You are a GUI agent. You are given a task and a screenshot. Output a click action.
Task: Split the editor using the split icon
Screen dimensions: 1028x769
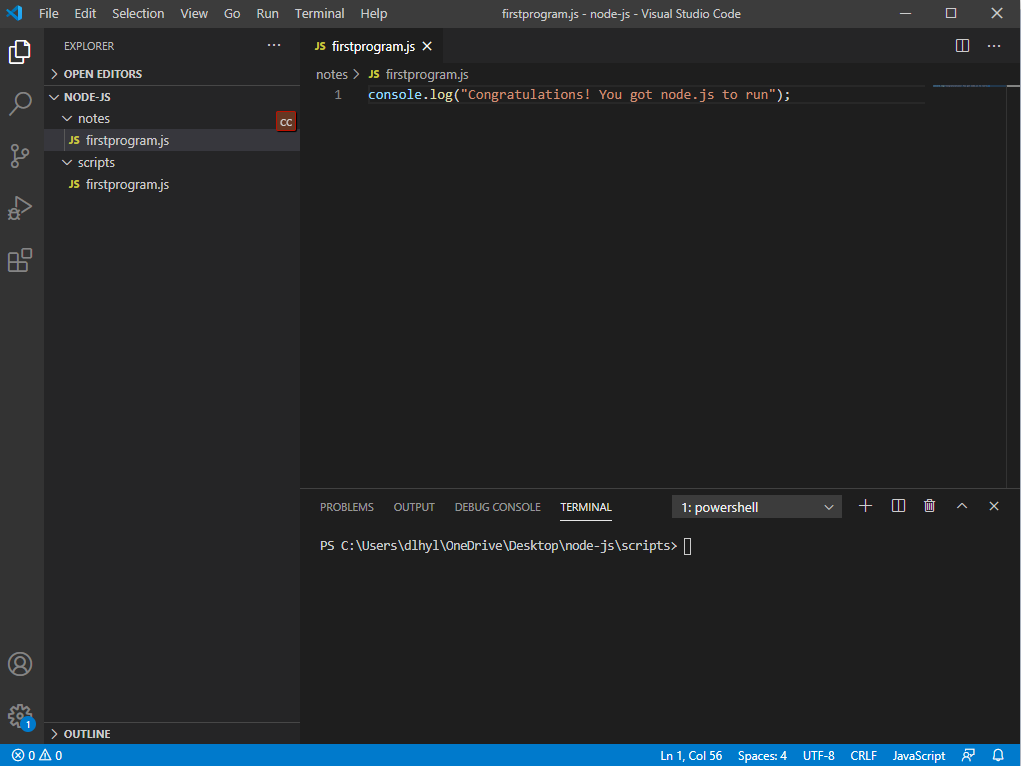[962, 45]
